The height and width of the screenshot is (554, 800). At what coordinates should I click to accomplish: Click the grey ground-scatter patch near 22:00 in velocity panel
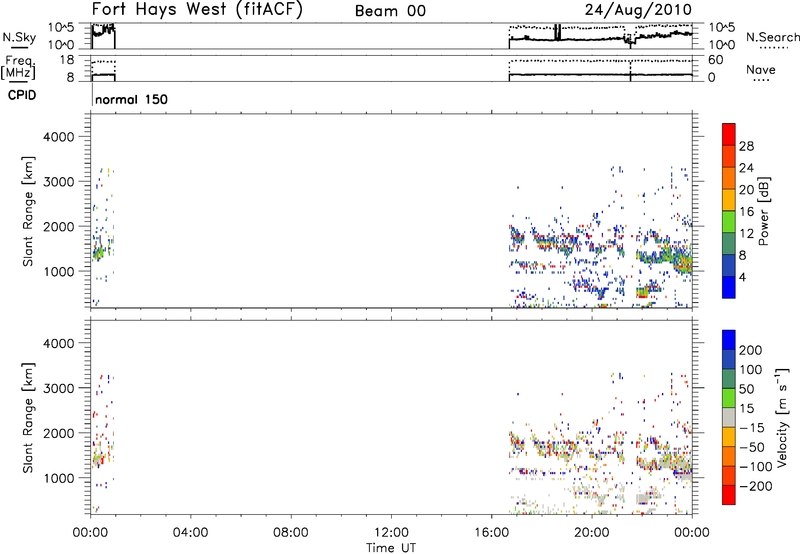click(644, 498)
